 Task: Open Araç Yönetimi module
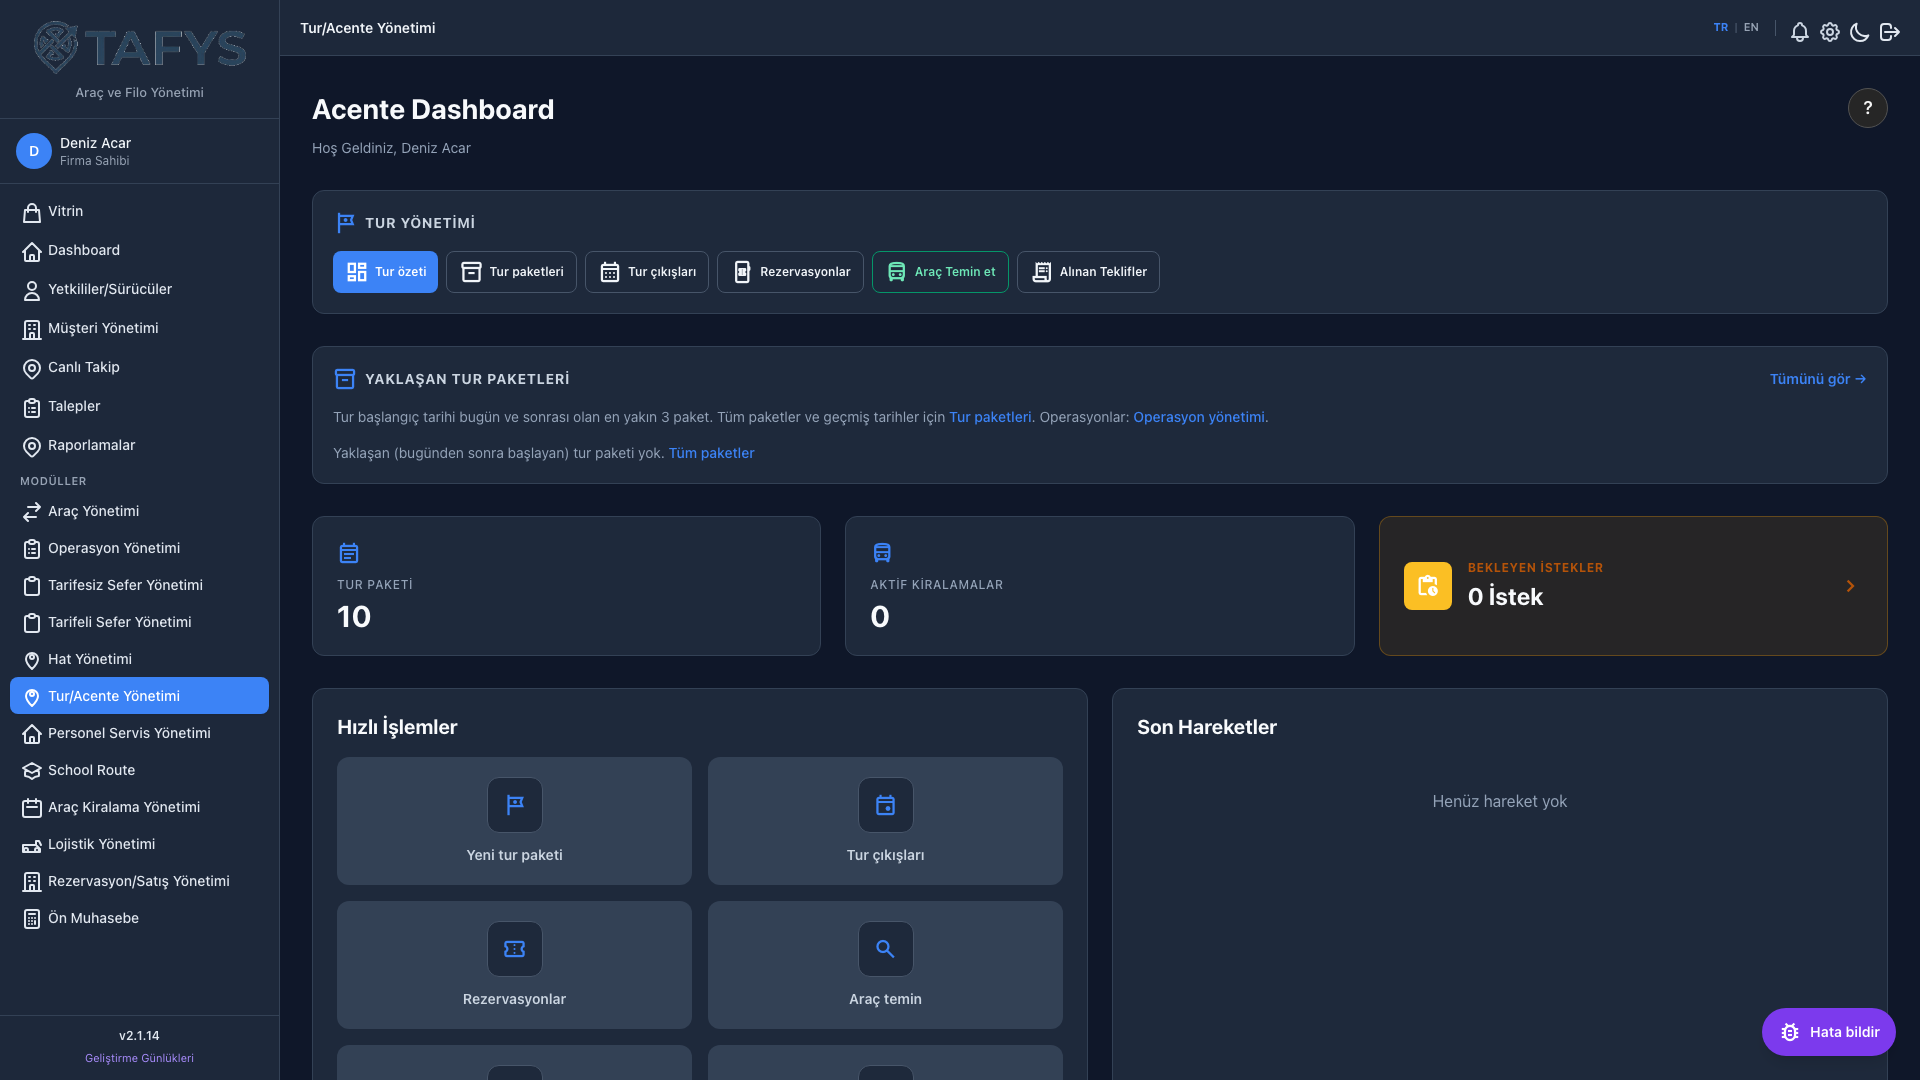[x=139, y=512]
